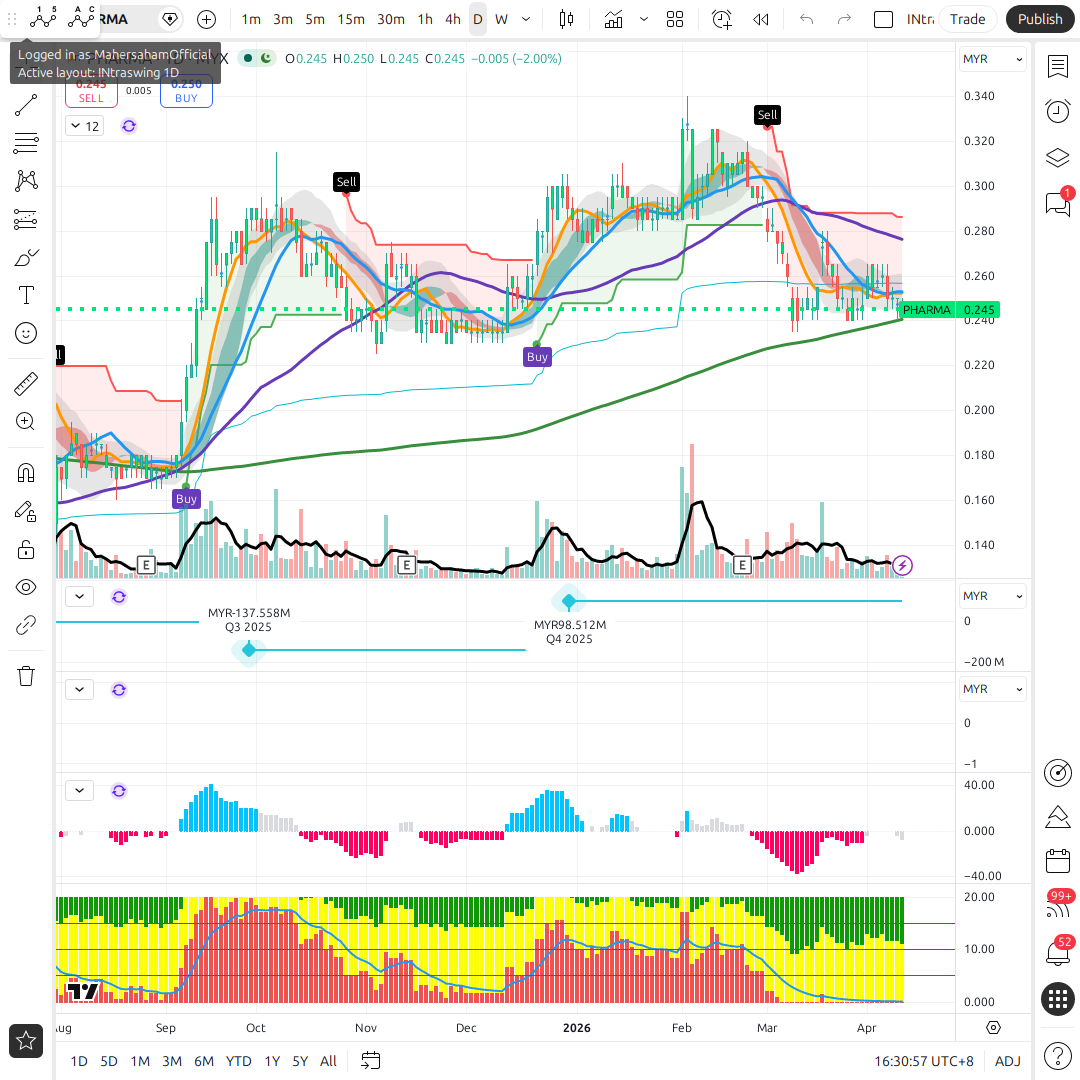Image resolution: width=1080 pixels, height=1080 pixels.
Task: Open the layout grid selector
Action: tap(675, 19)
